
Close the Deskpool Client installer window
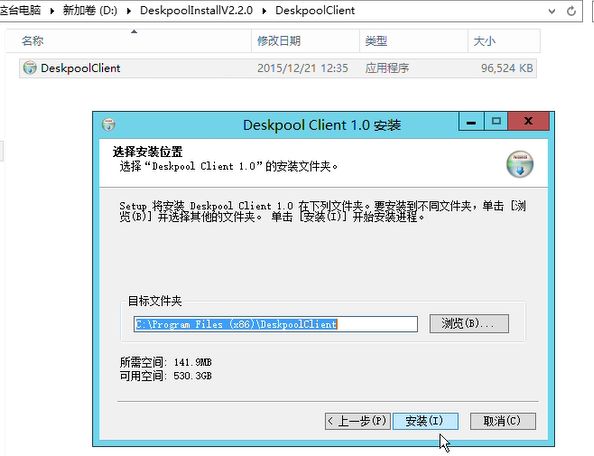click(528, 122)
